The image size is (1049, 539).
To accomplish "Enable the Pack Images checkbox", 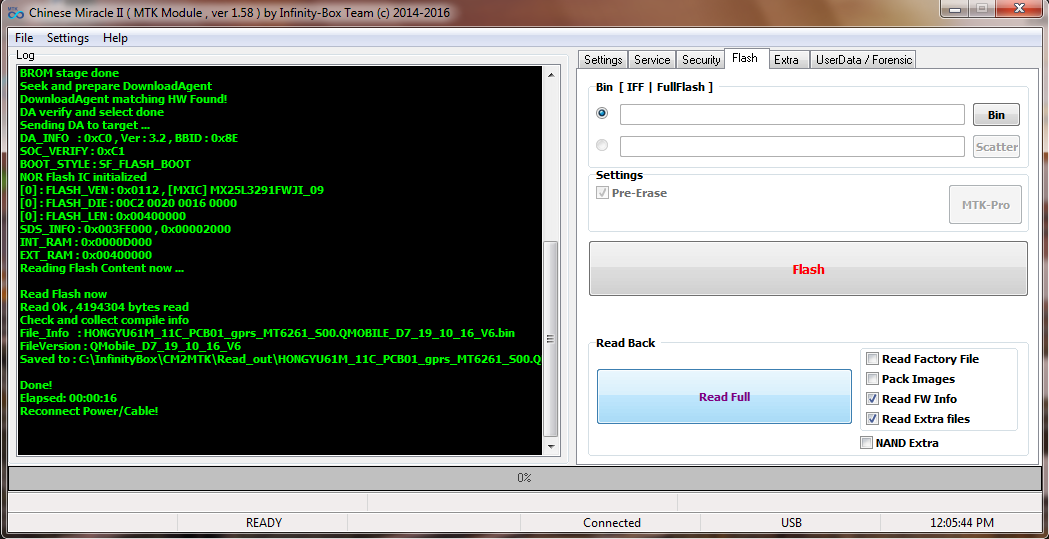I will click(x=873, y=379).
